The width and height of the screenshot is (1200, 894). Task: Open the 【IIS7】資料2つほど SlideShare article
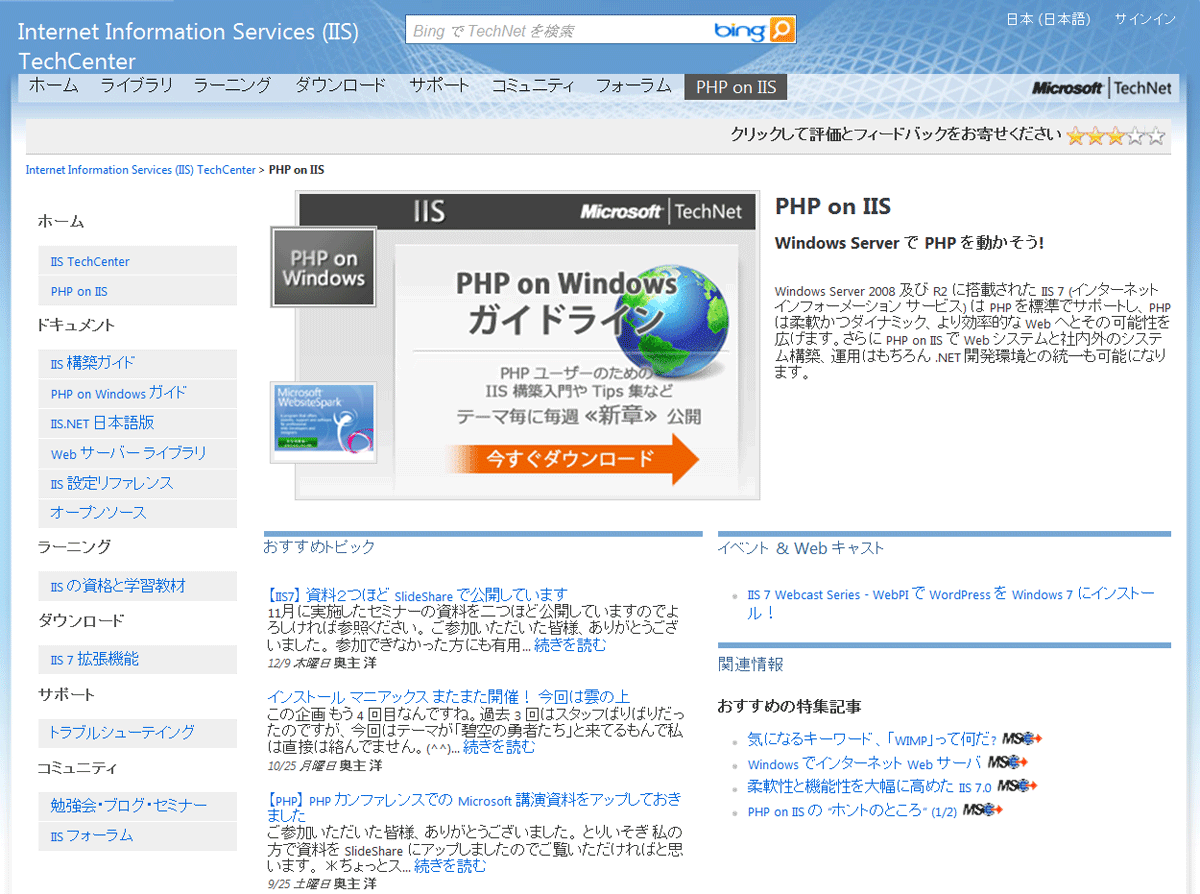coord(417,594)
